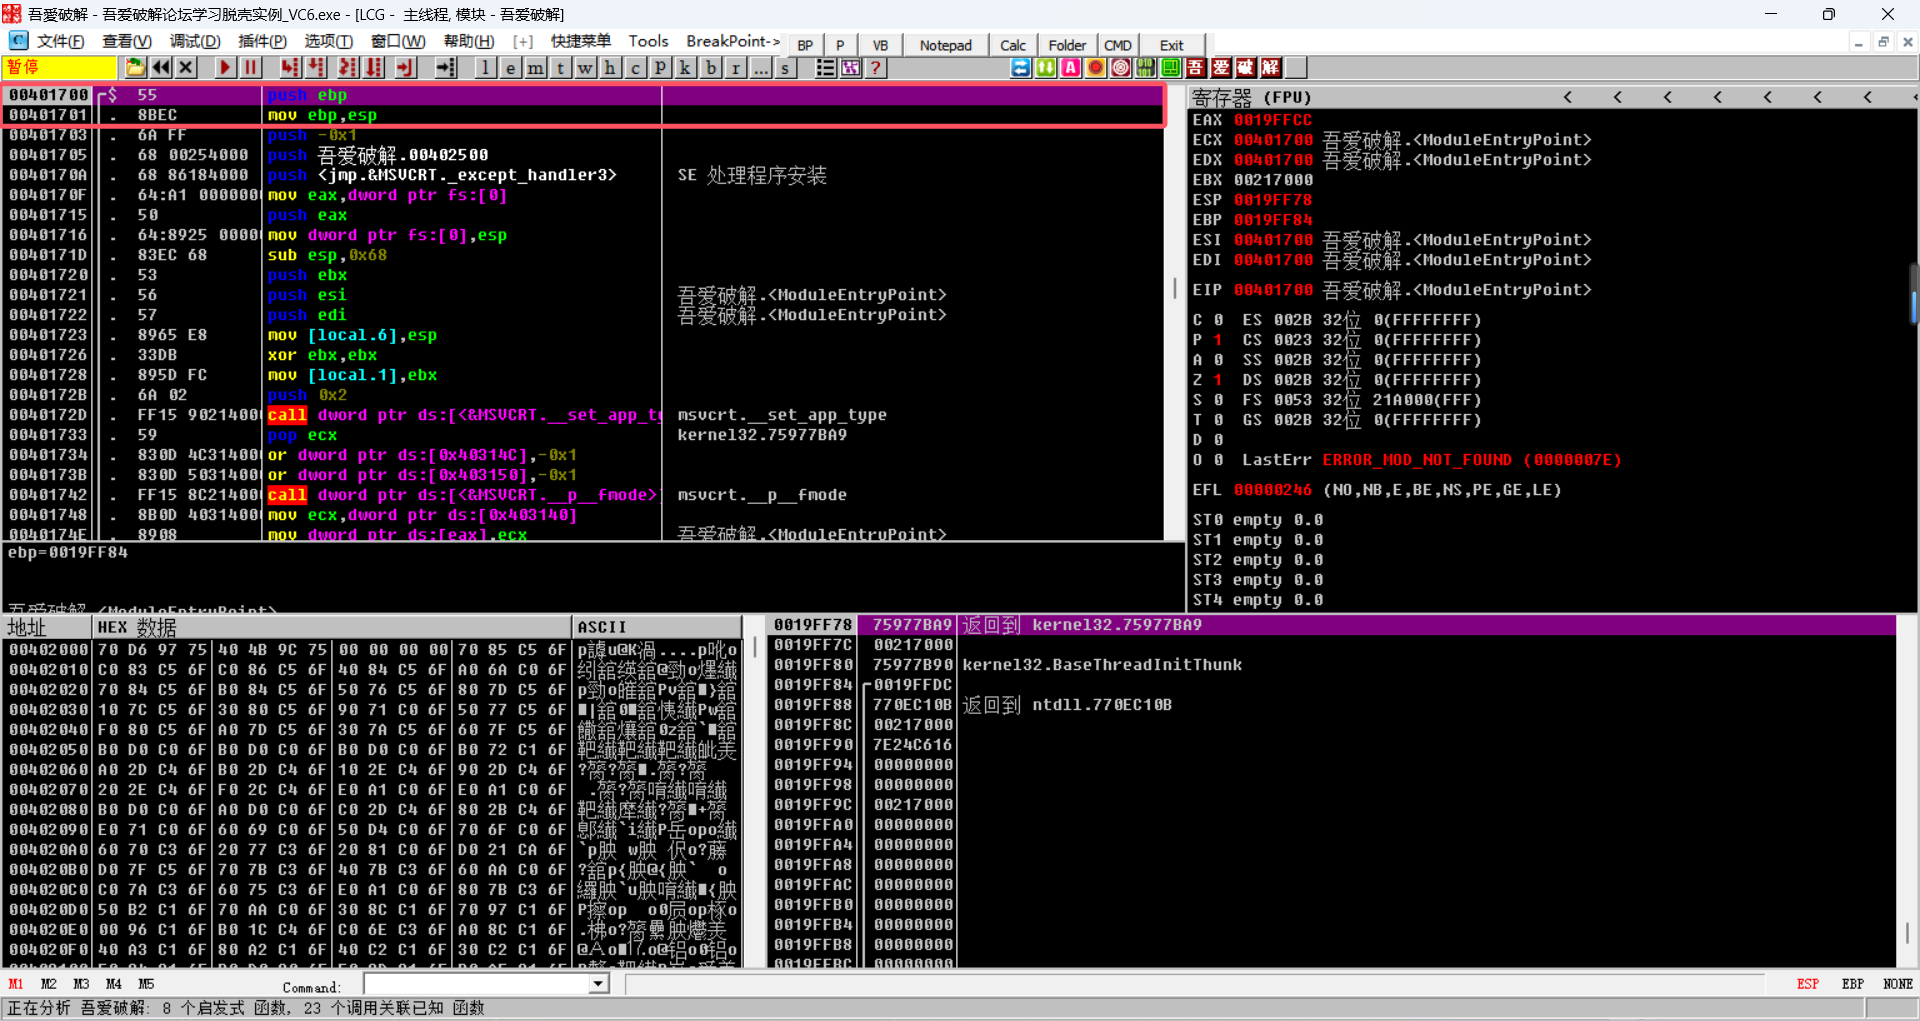Open the 窗口(W) Window menu
This screenshot has height=1021, width=1920.
click(x=398, y=41)
